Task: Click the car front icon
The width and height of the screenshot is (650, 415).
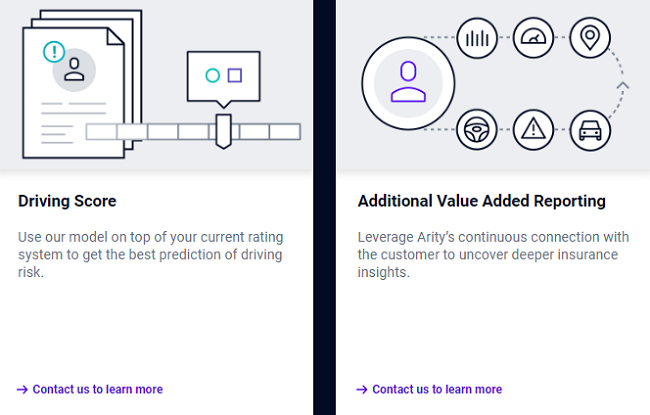Action: pos(590,130)
